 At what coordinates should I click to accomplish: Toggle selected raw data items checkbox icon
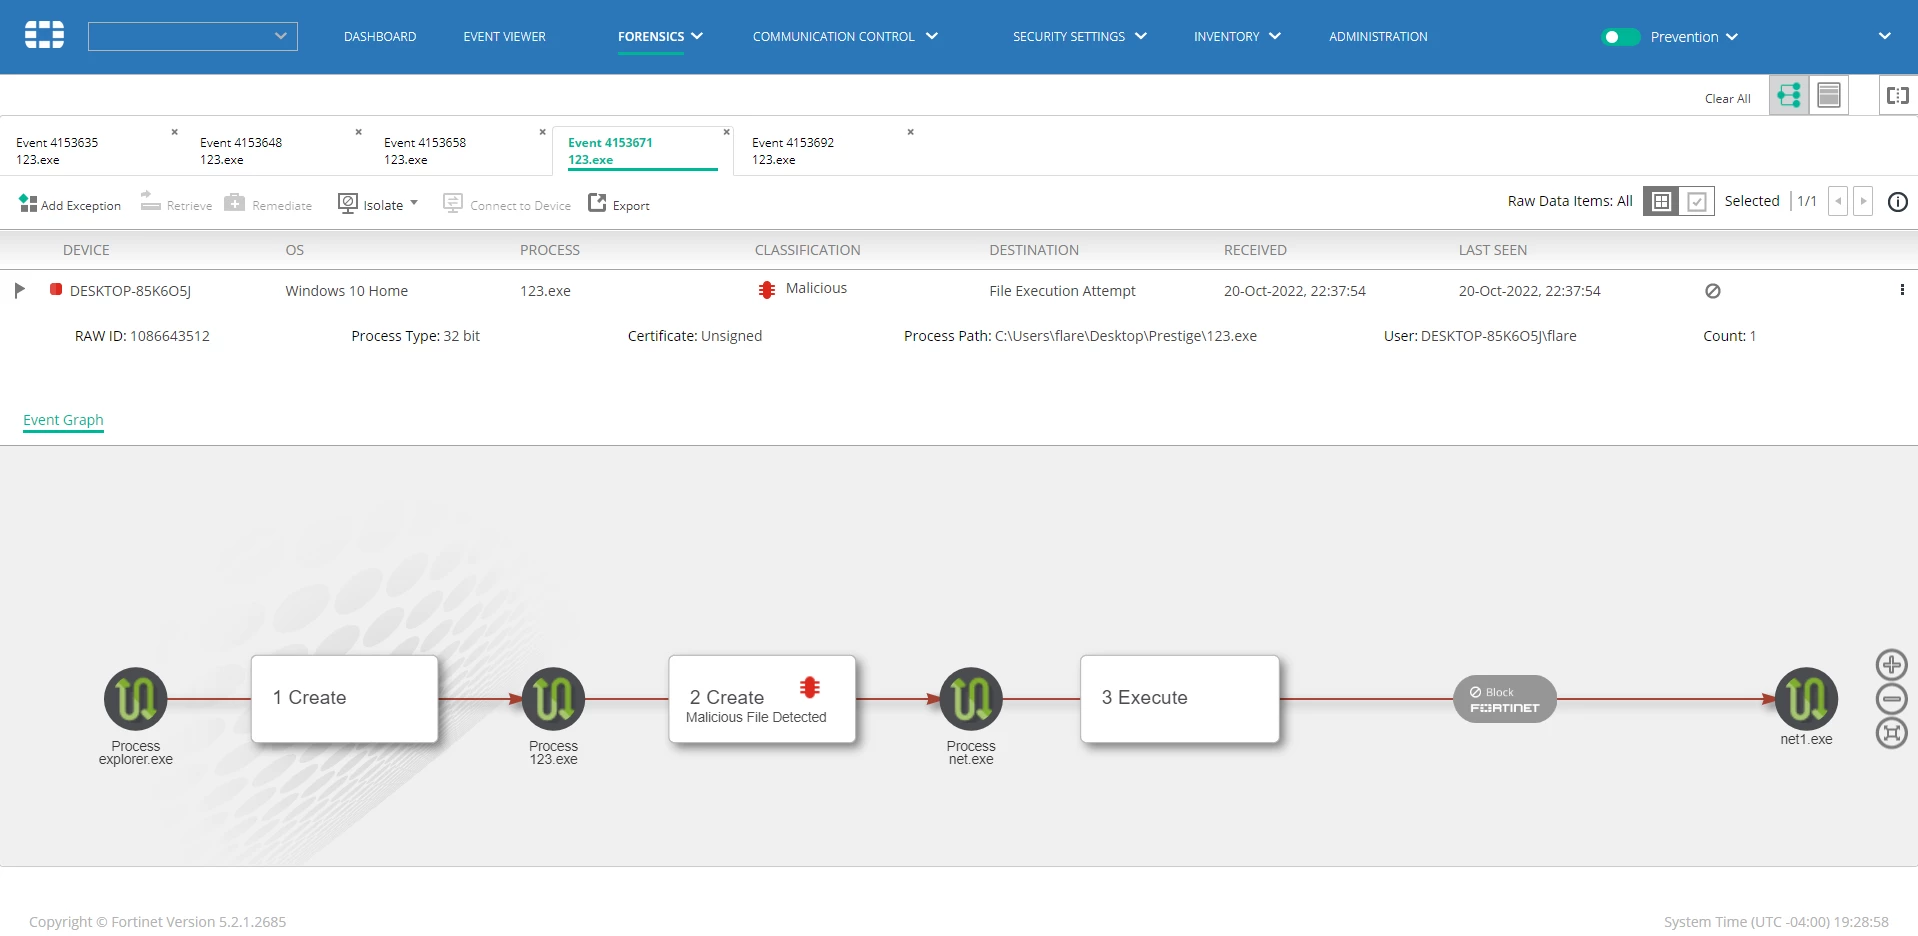coord(1697,202)
